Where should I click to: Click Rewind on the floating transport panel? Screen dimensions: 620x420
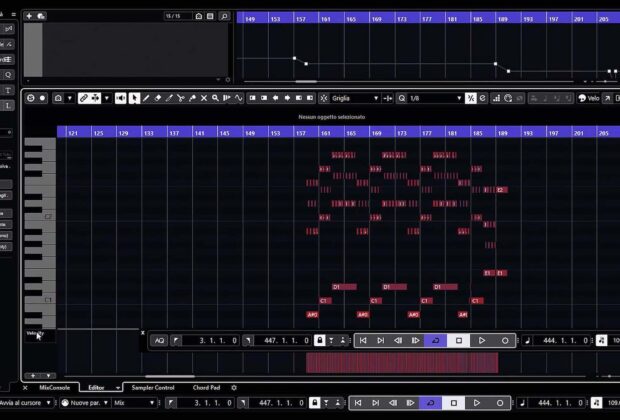[x=398, y=341]
